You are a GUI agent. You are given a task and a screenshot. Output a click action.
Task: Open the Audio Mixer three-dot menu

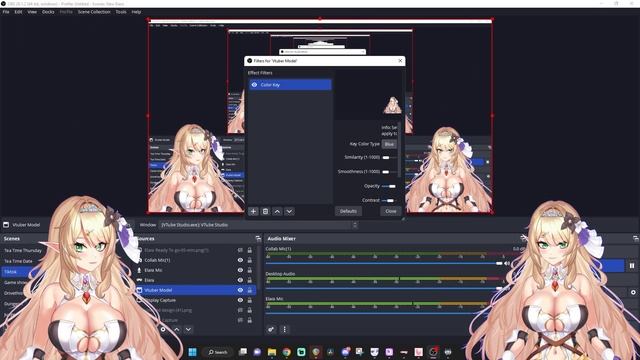[x=284, y=329]
